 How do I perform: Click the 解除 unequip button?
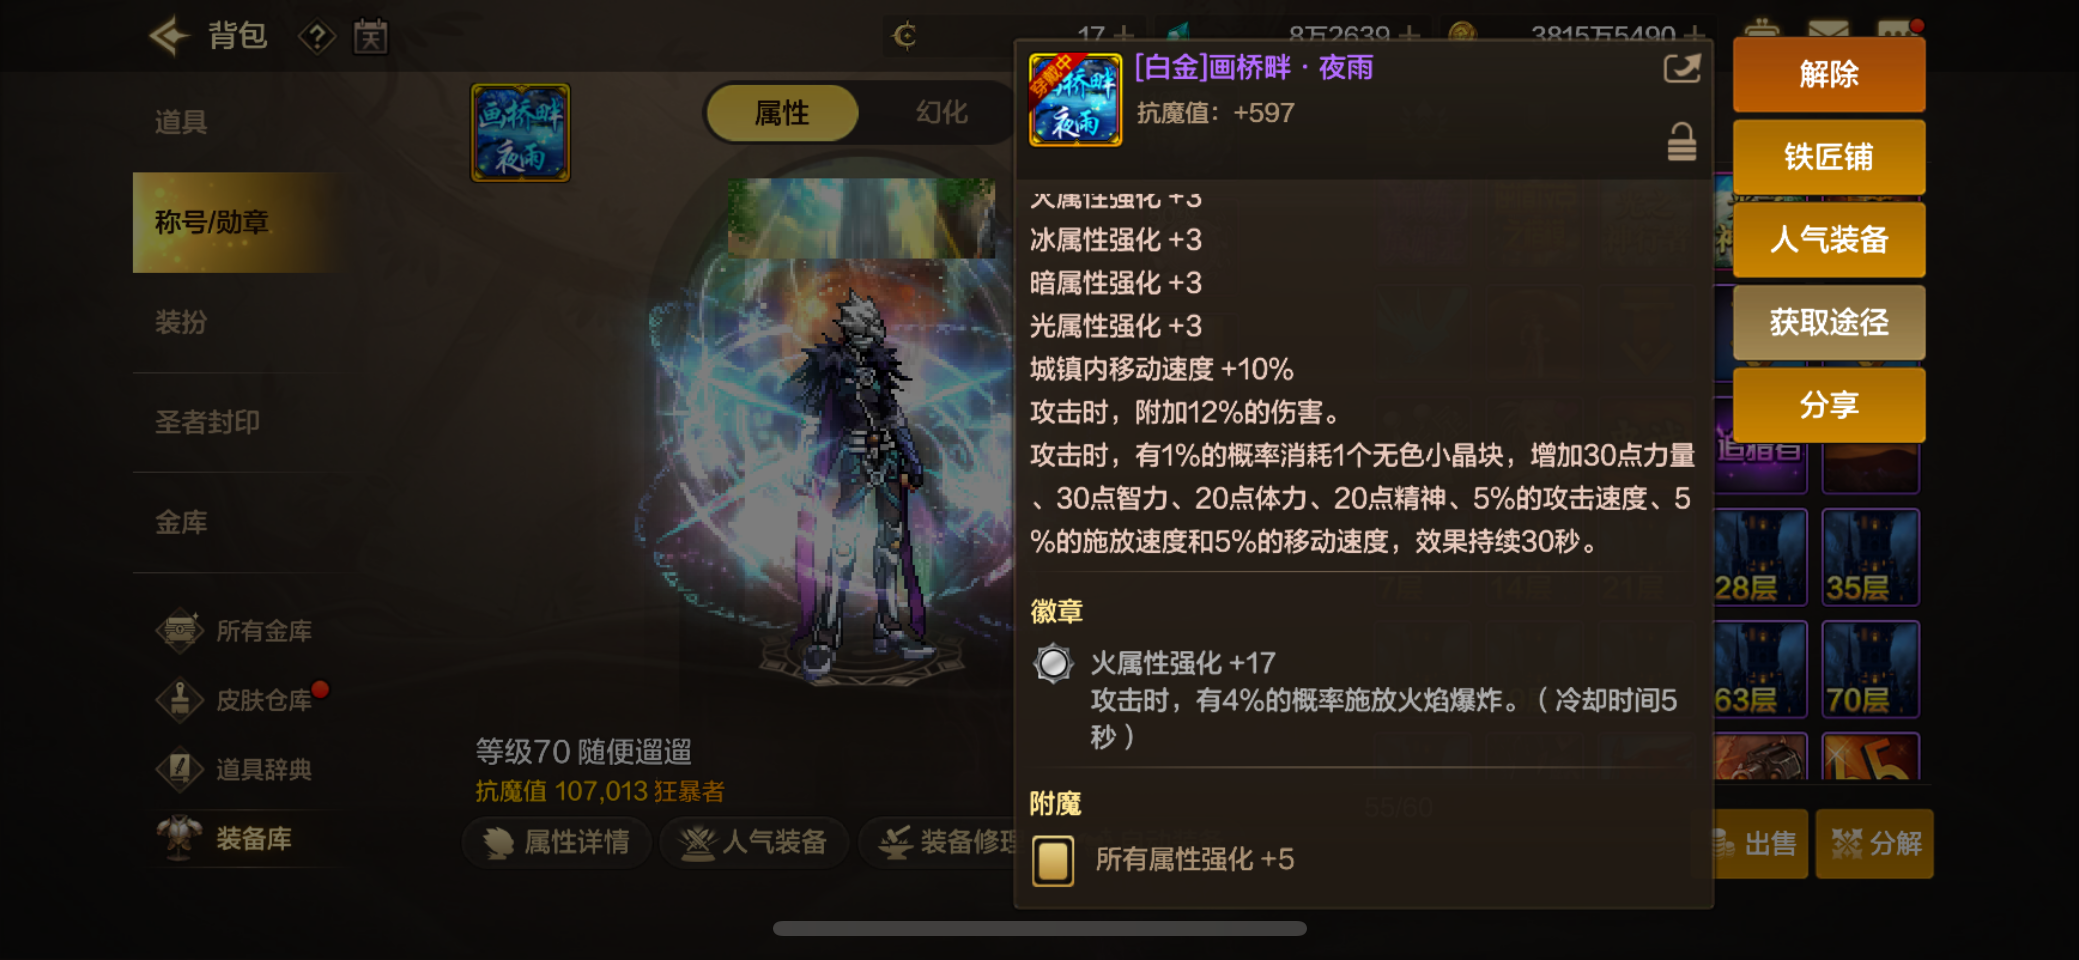coord(1828,74)
